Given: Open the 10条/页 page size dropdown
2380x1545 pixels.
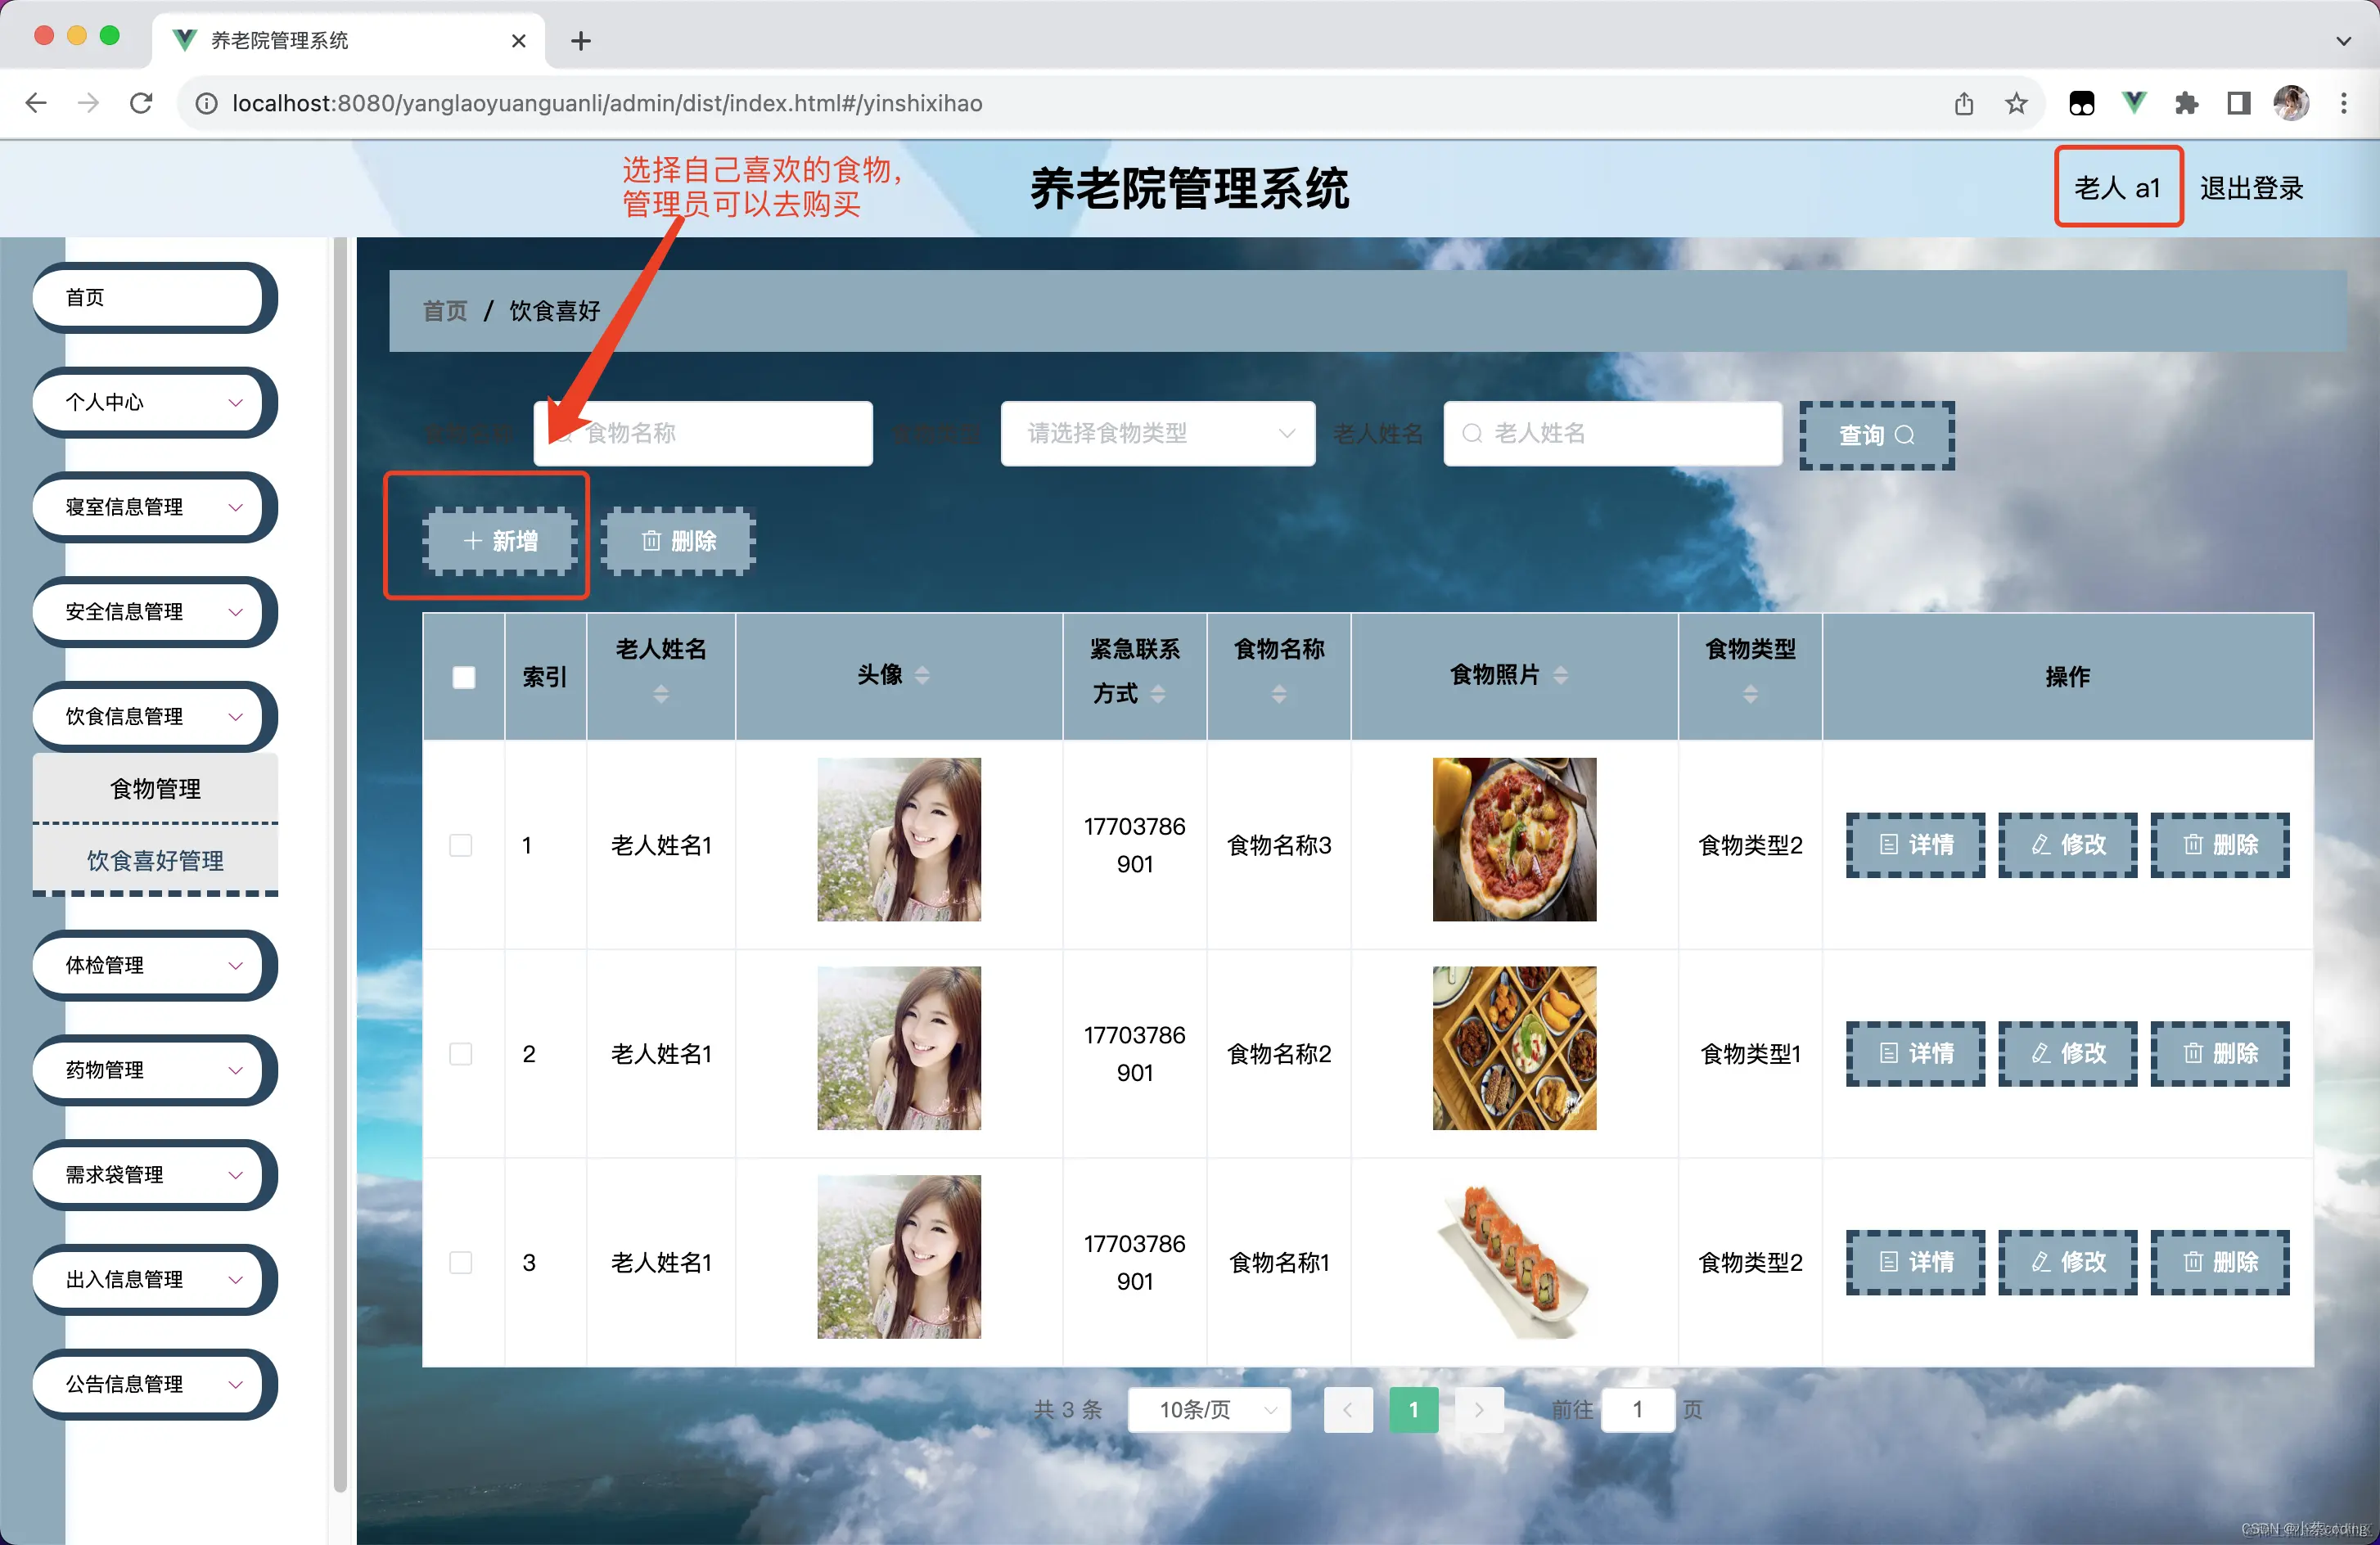Looking at the screenshot, I should click(1208, 1409).
